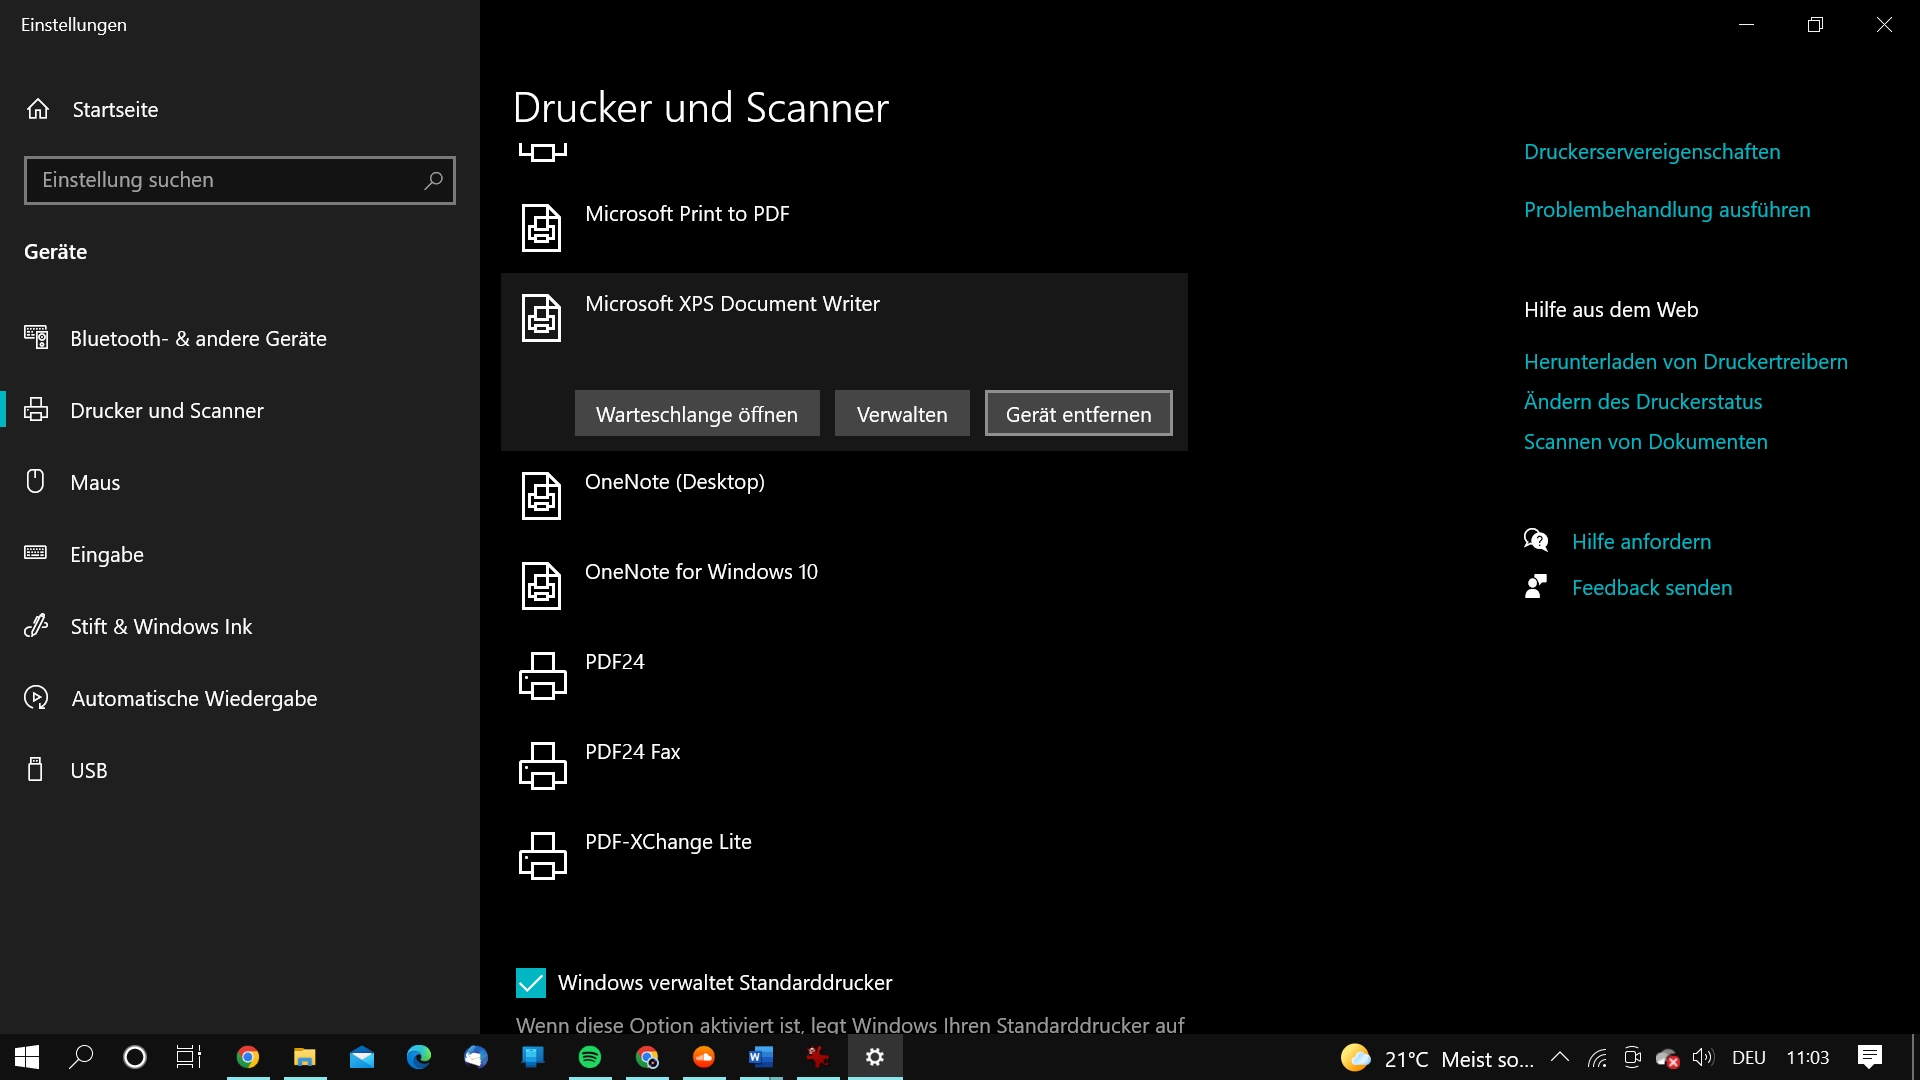The height and width of the screenshot is (1080, 1920).
Task: Open notification center icon
Action: tap(1870, 1057)
